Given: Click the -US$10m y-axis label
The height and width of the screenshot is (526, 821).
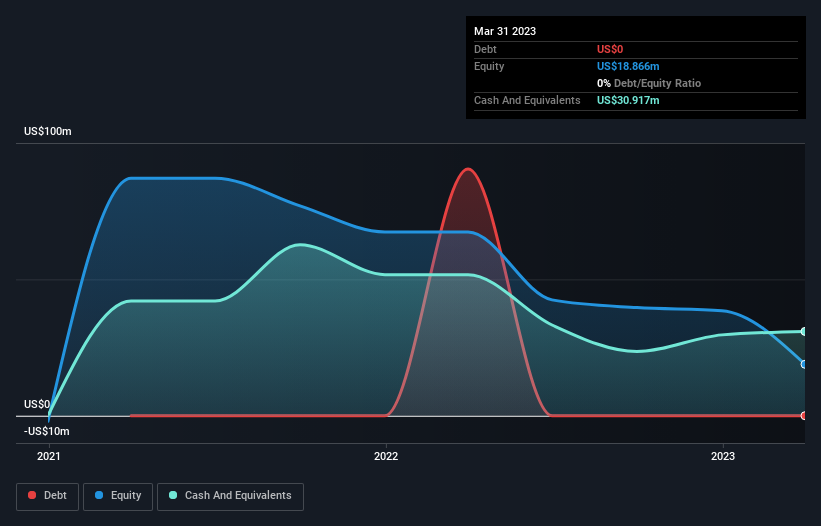Looking at the screenshot, I should (x=47, y=431).
